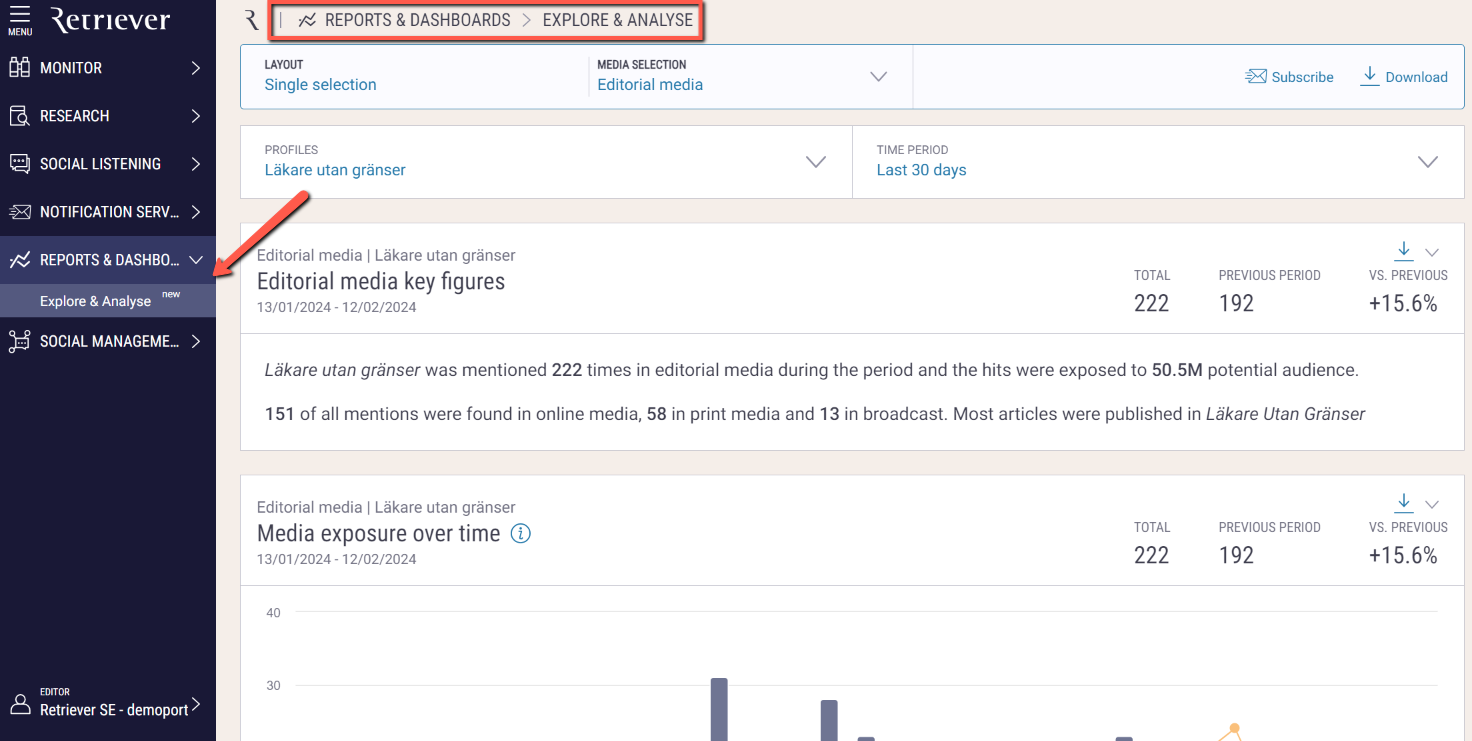
Task: Click the Social Management chevron arrow
Action: click(x=196, y=341)
